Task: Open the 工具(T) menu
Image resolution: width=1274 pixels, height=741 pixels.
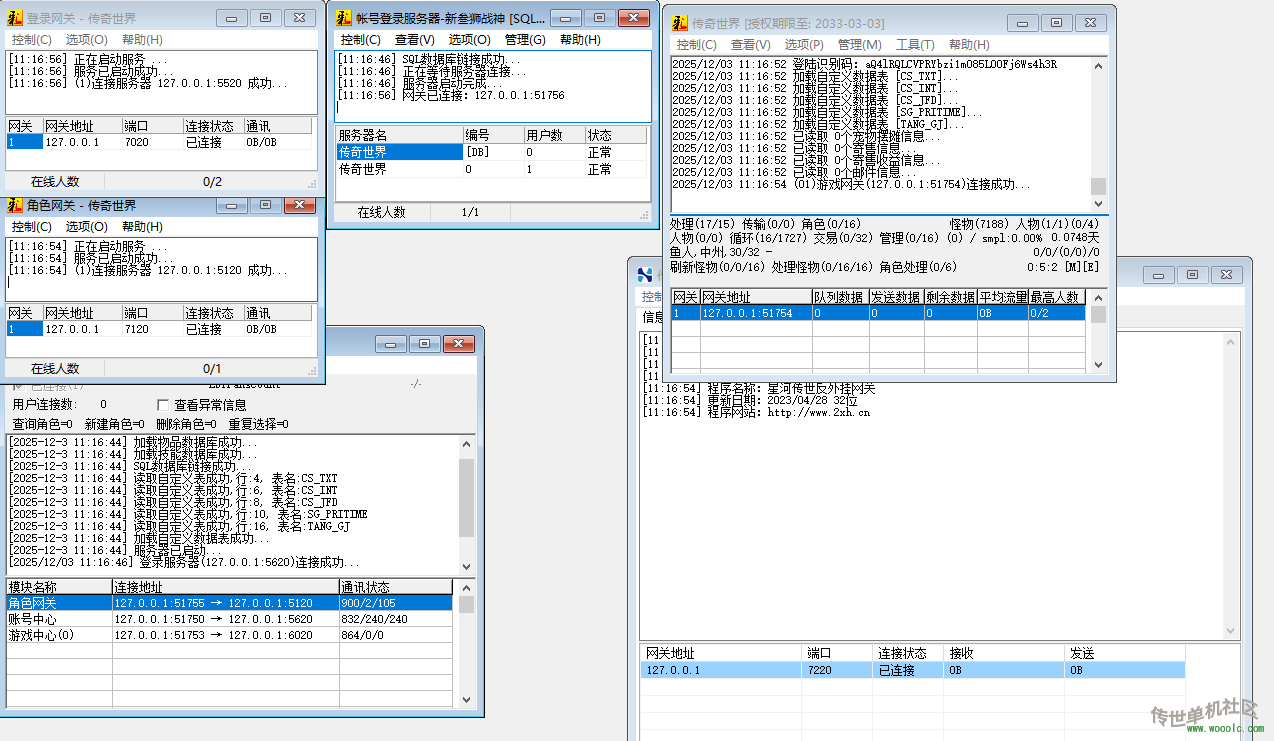Action: [x=914, y=45]
